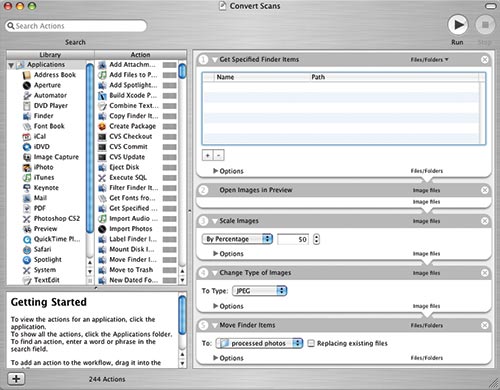Remove the Get Specified Finder Items action
Viewport: 500px width, 390px height.
tap(485, 60)
